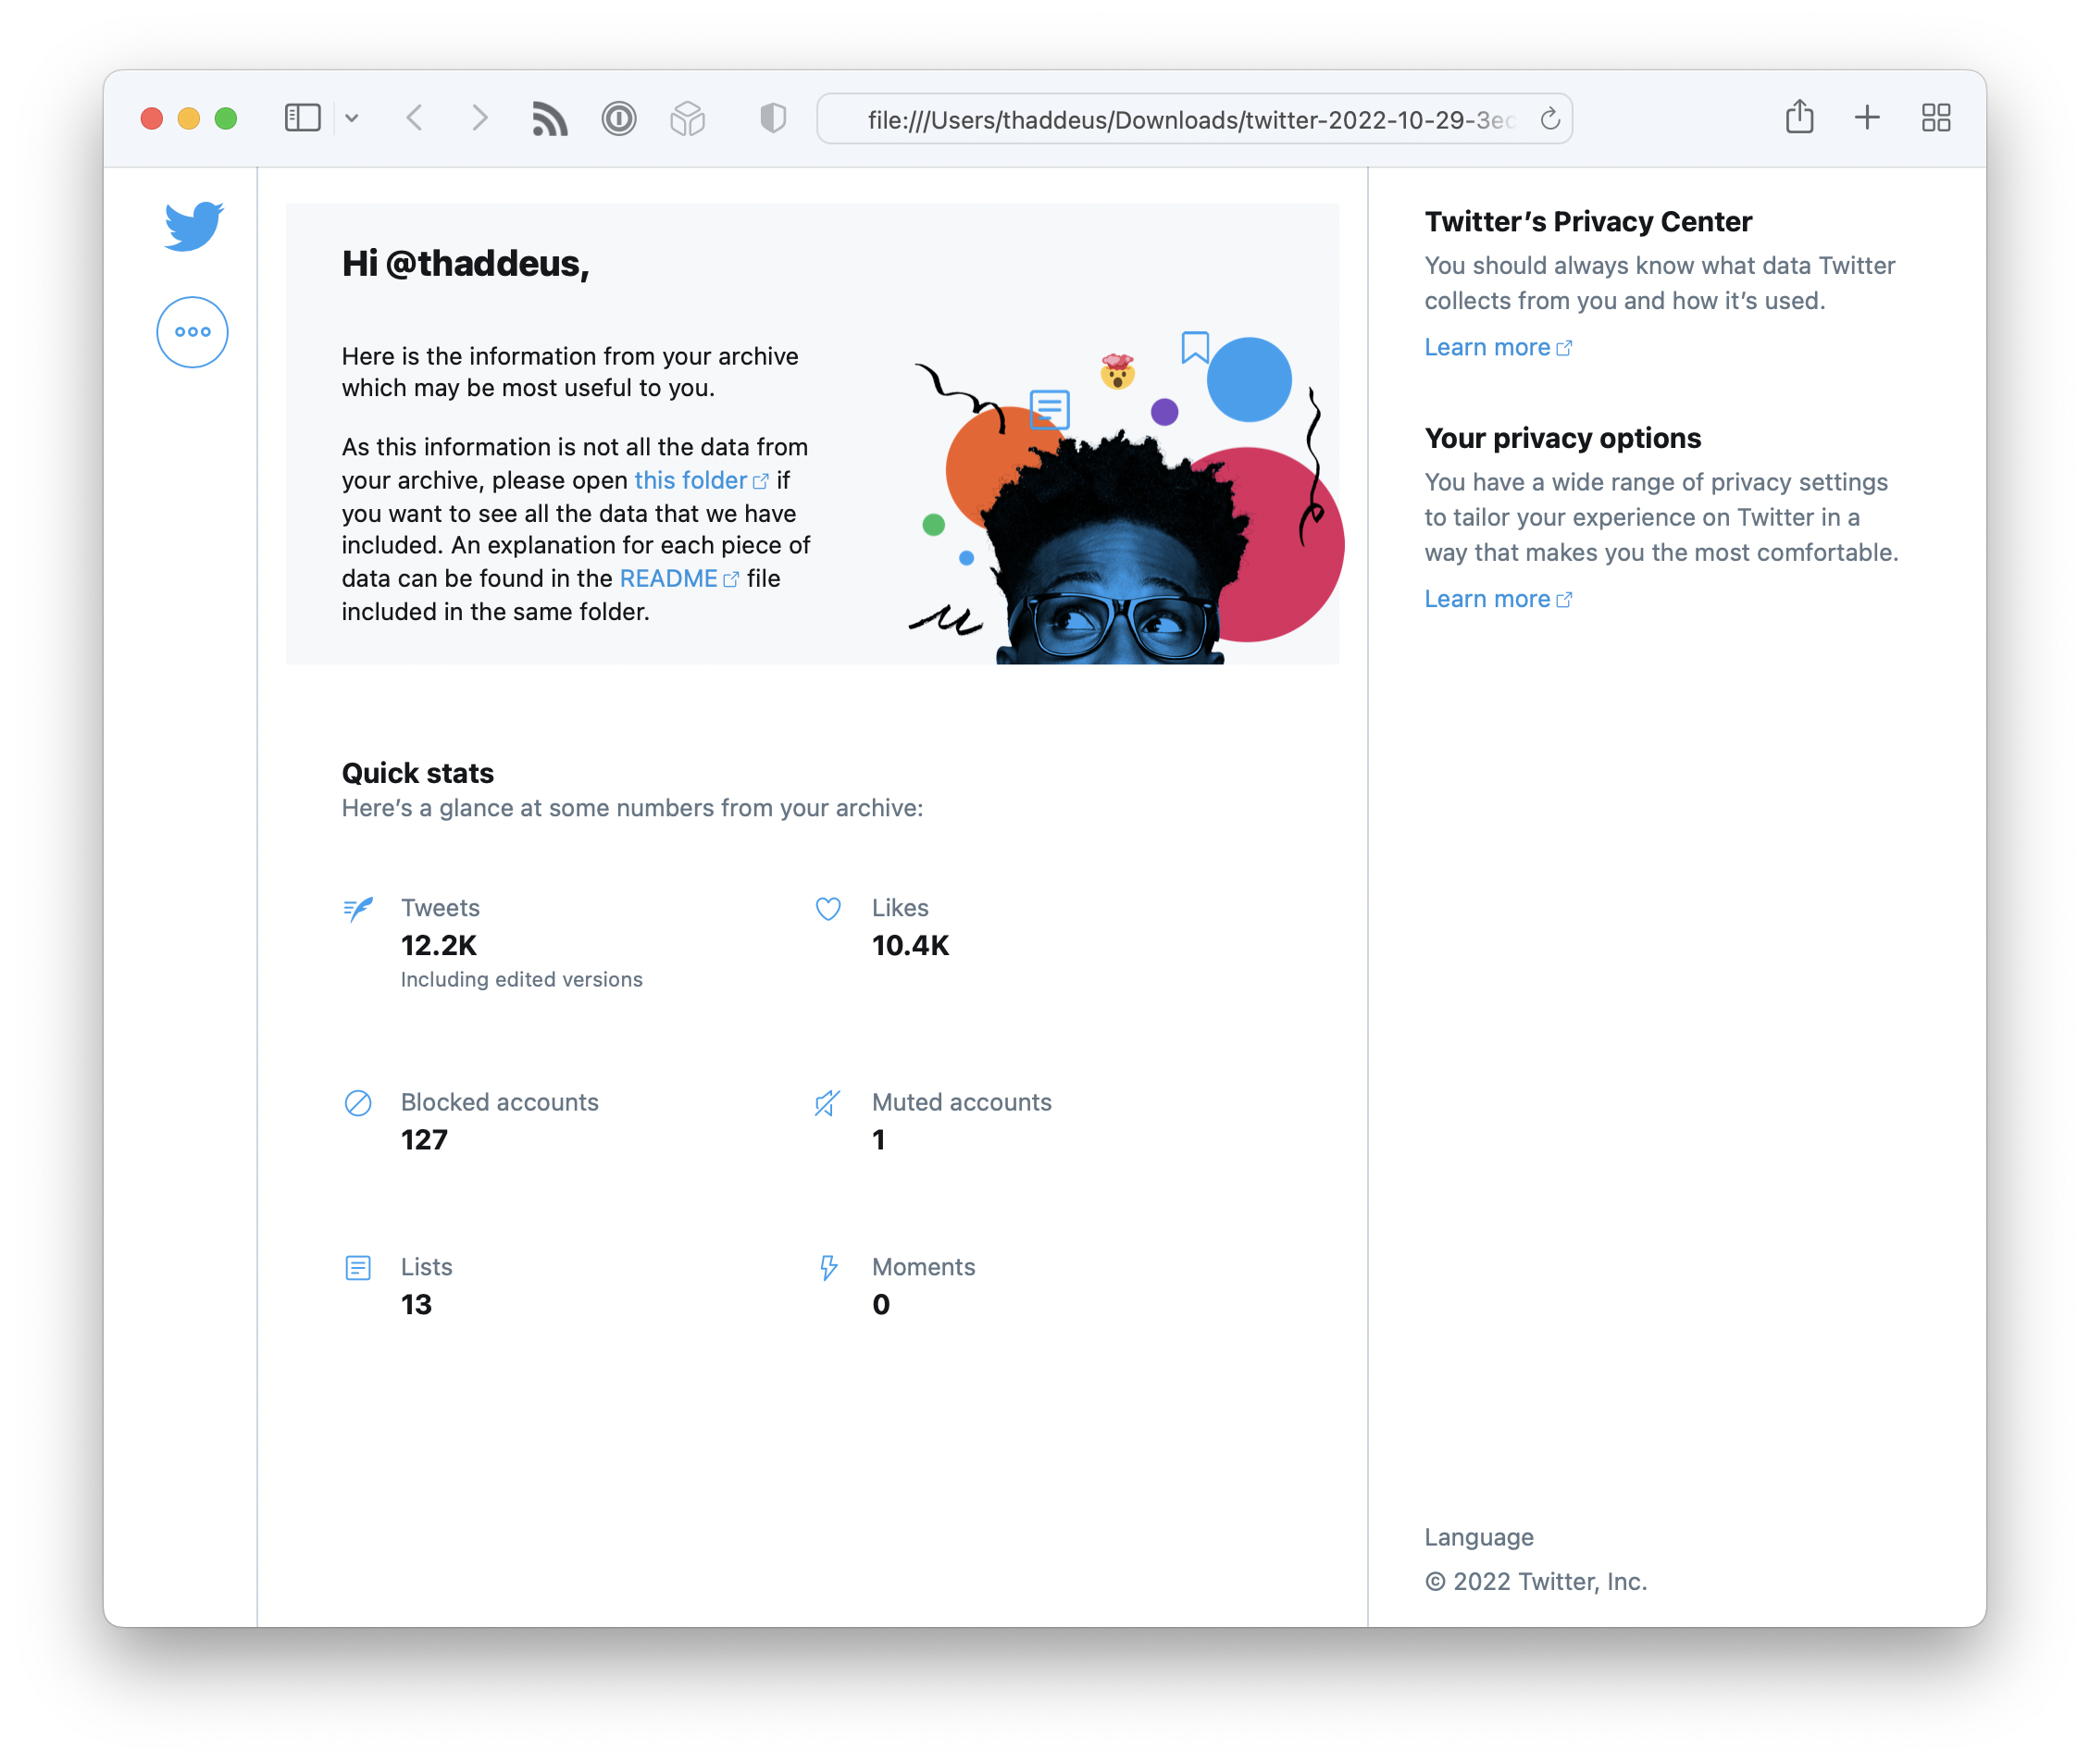This screenshot has width=2090, height=1764.
Task: Click the Muted accounts label
Action: coord(961,1102)
